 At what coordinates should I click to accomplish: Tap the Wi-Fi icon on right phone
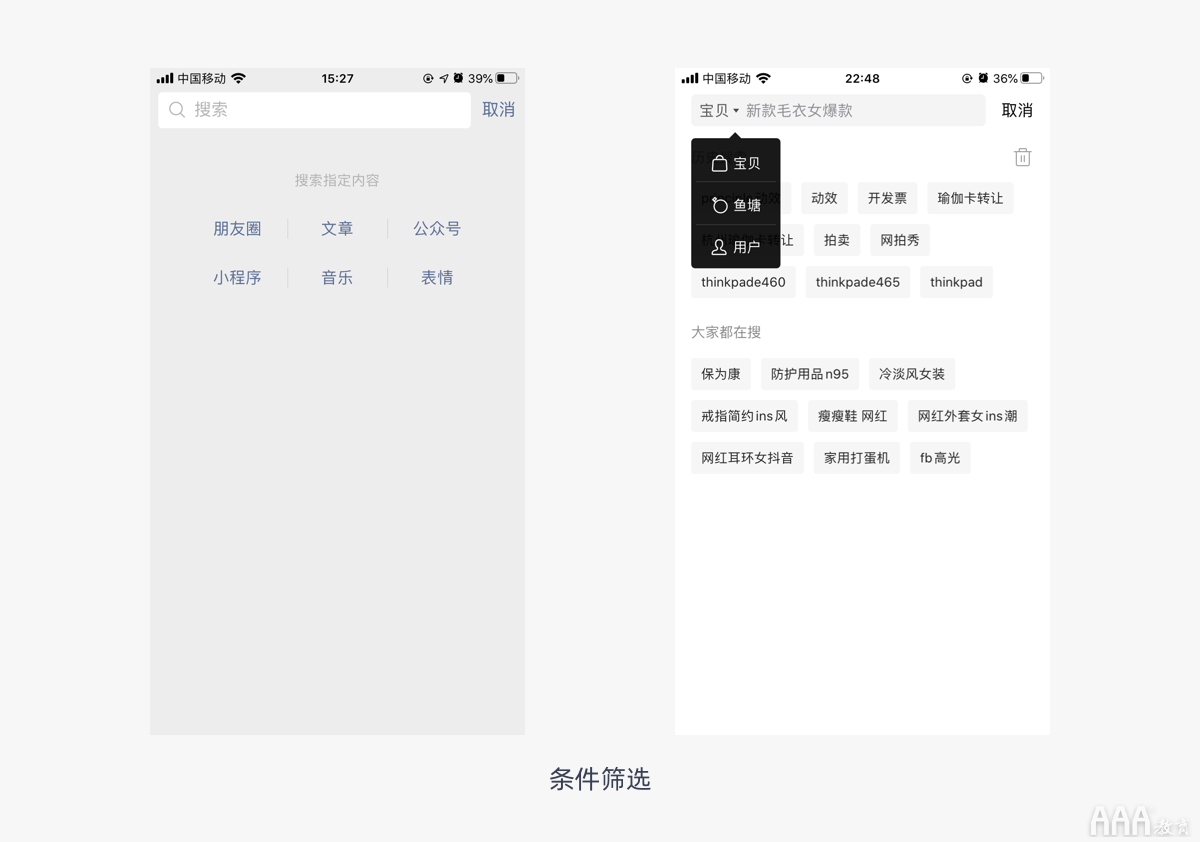click(764, 78)
